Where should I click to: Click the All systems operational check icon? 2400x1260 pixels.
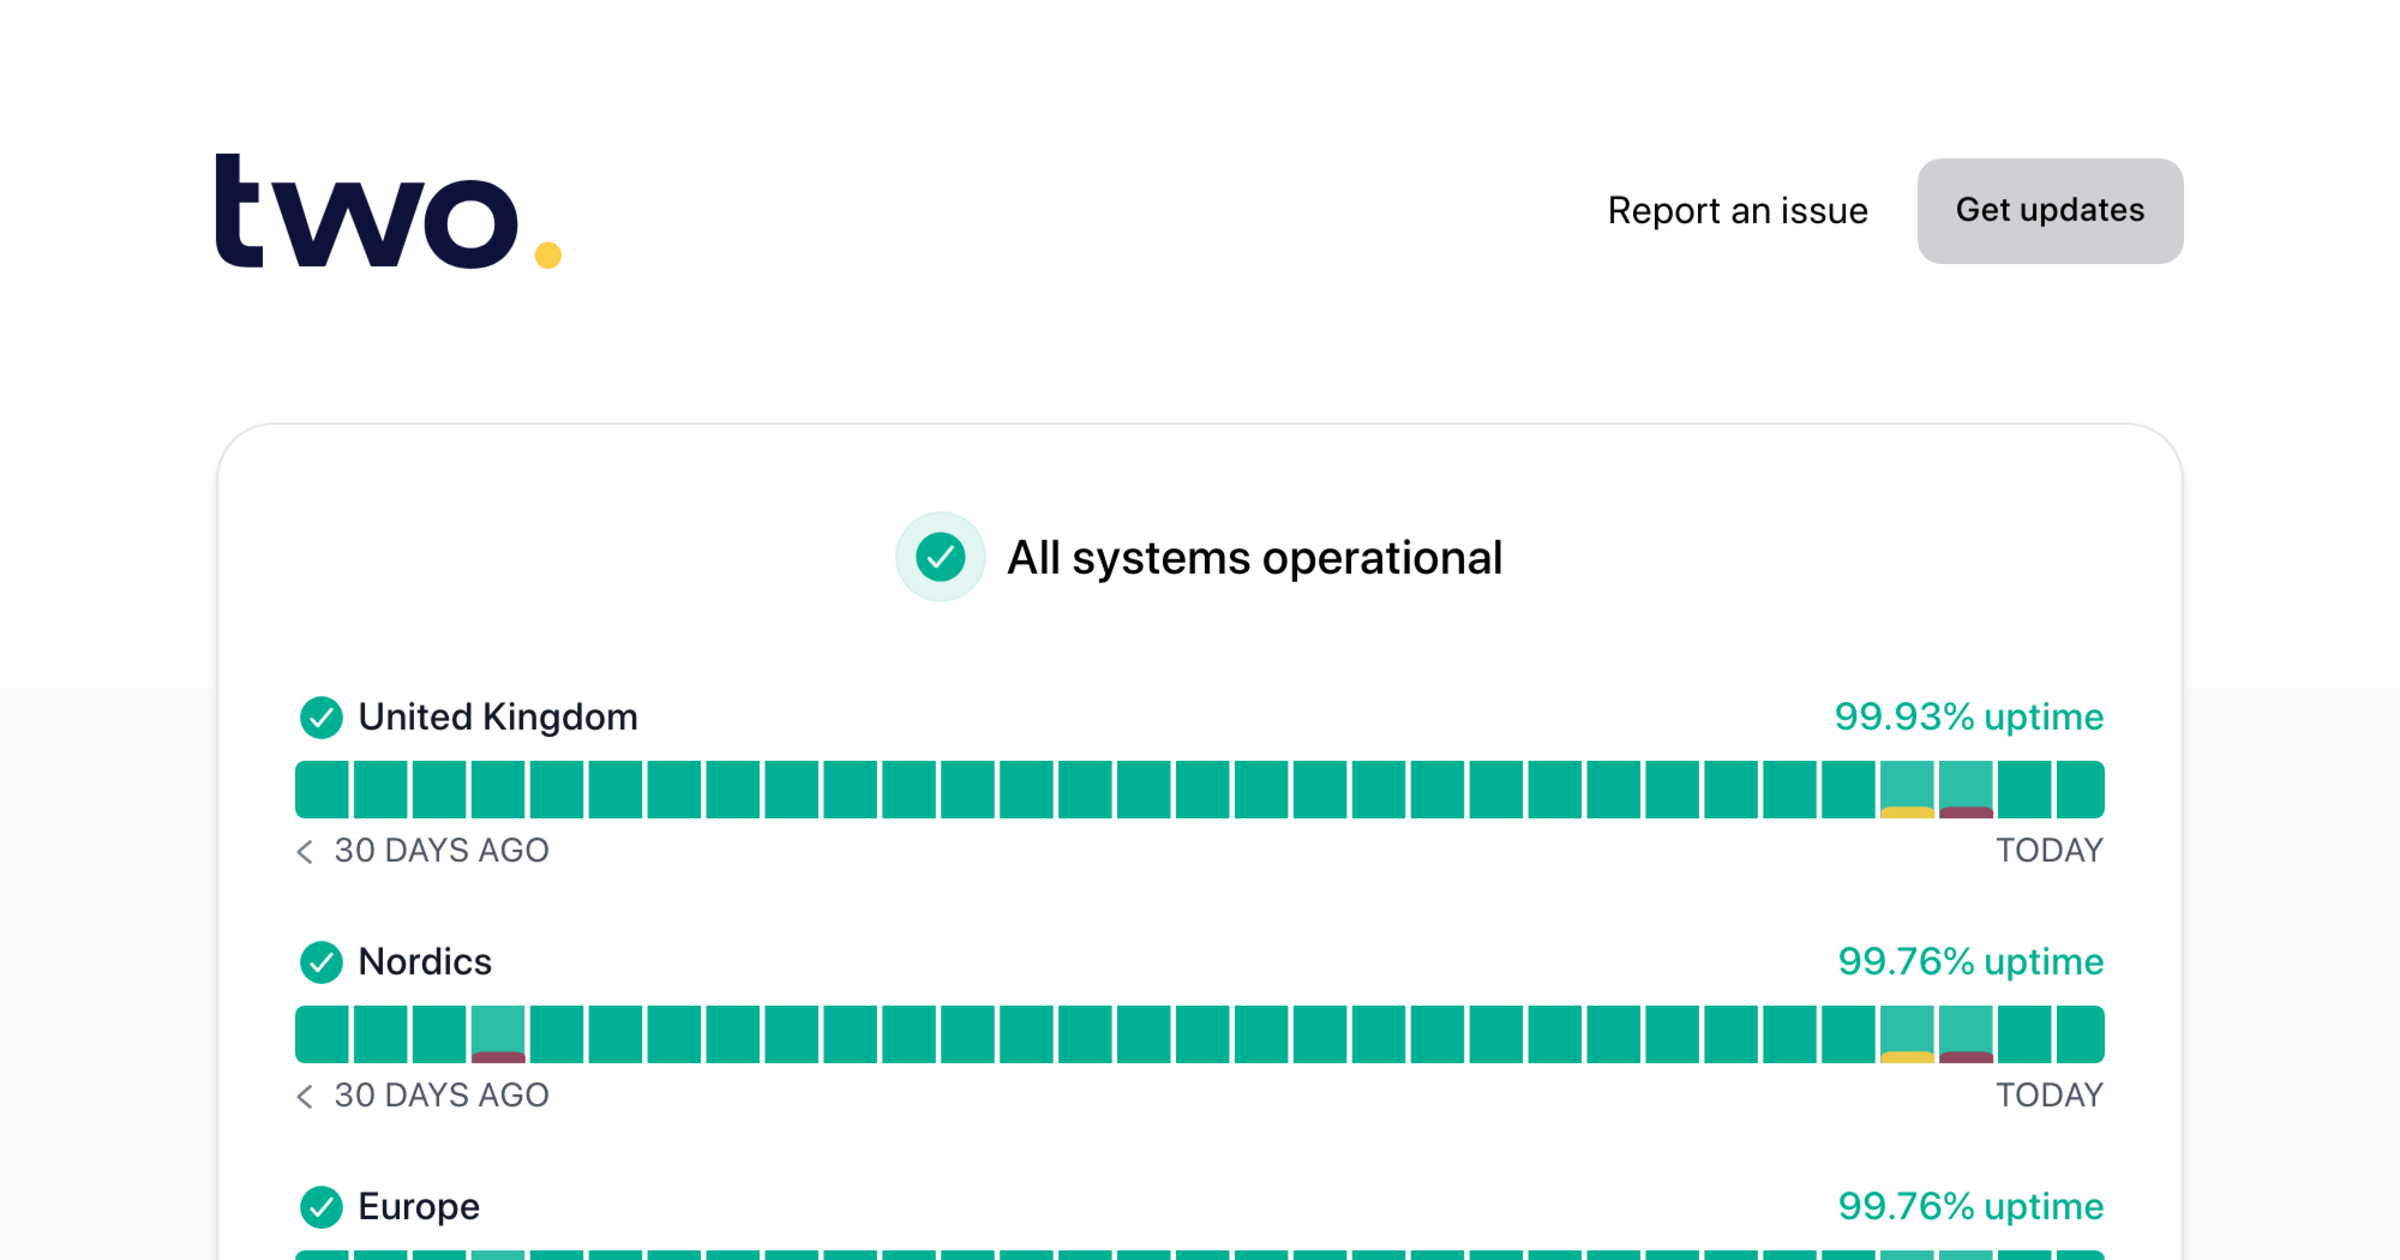940,557
